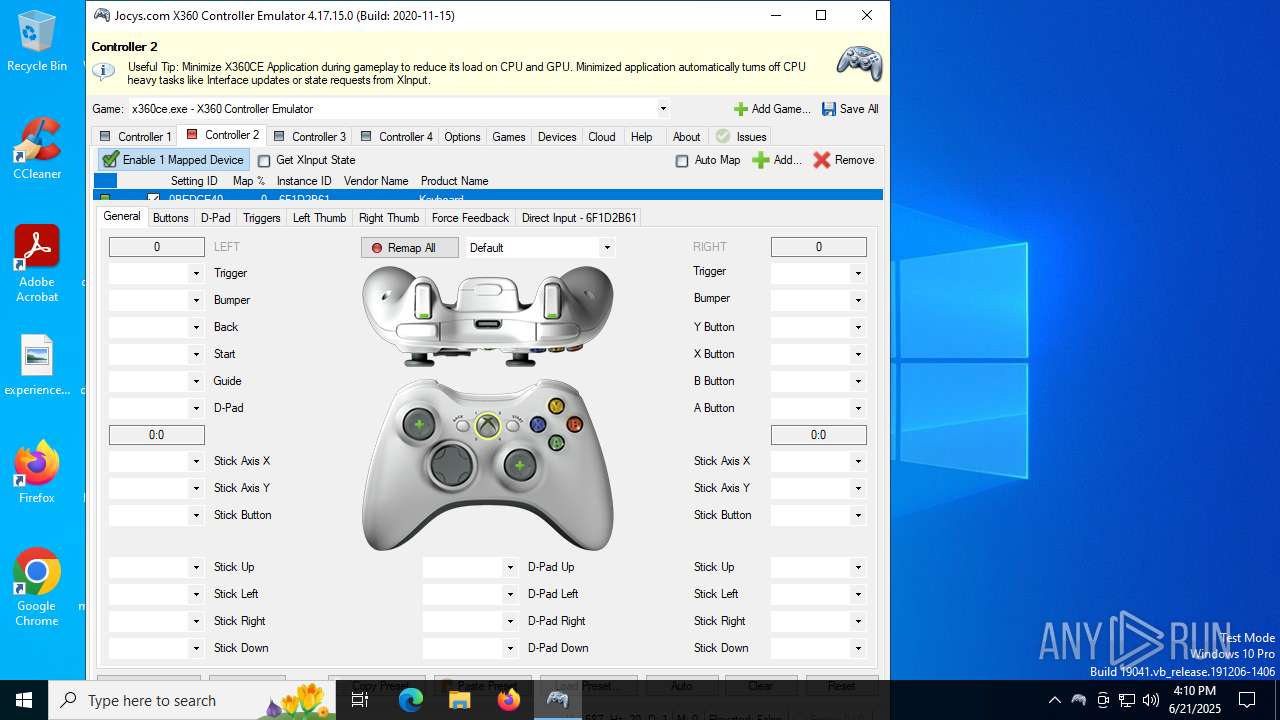Click the volume tray icon

[x=1151, y=700]
